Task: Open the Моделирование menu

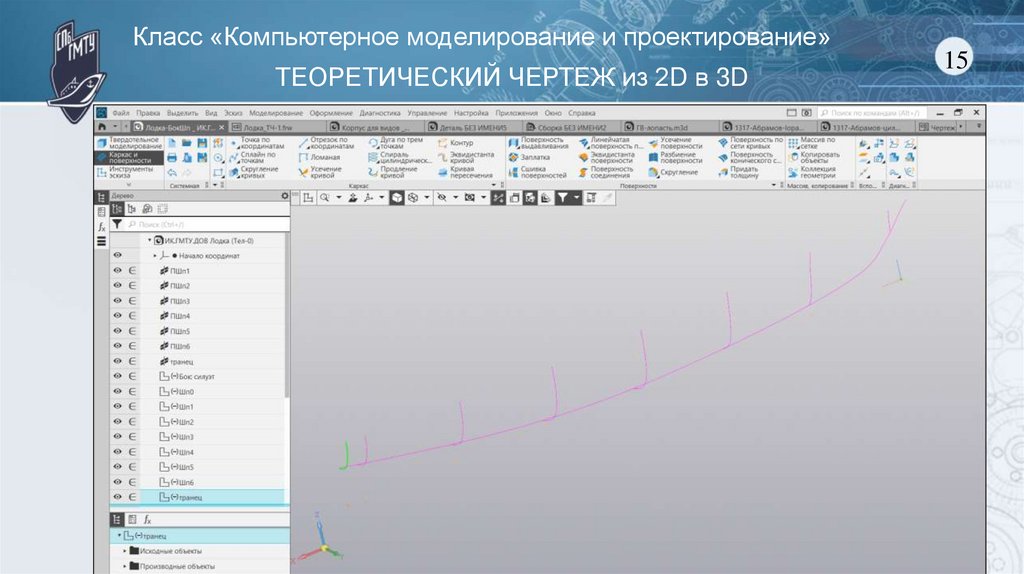Action: click(x=276, y=113)
